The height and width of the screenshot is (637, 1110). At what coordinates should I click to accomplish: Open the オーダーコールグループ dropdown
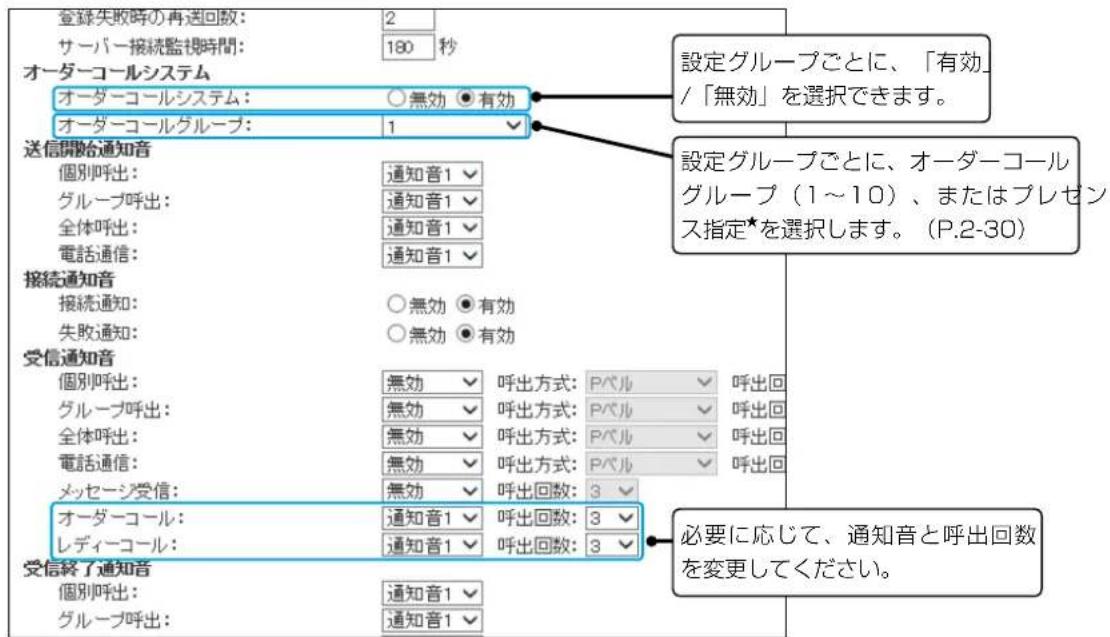point(453,126)
